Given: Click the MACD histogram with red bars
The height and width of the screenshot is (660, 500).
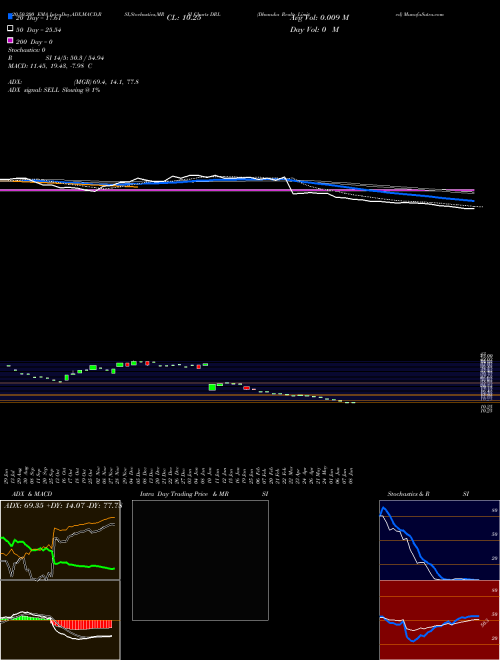Looking at the screenshot, I should coord(60,620).
